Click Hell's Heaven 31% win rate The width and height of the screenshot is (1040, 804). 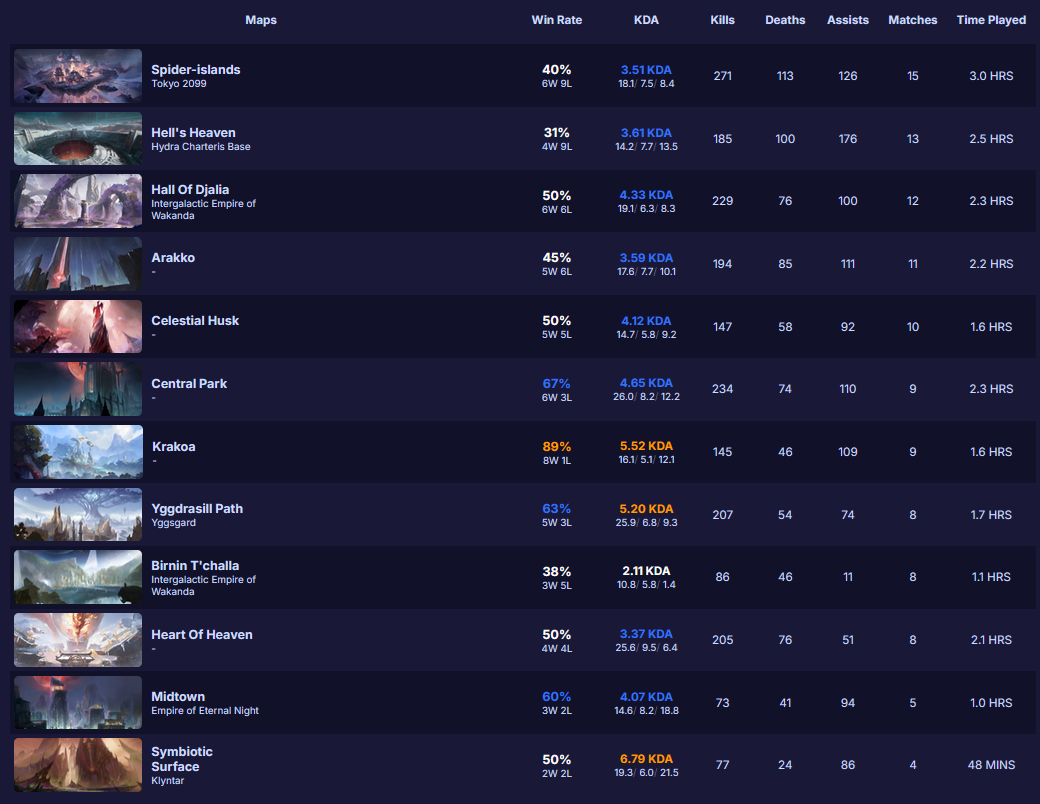[556, 133]
